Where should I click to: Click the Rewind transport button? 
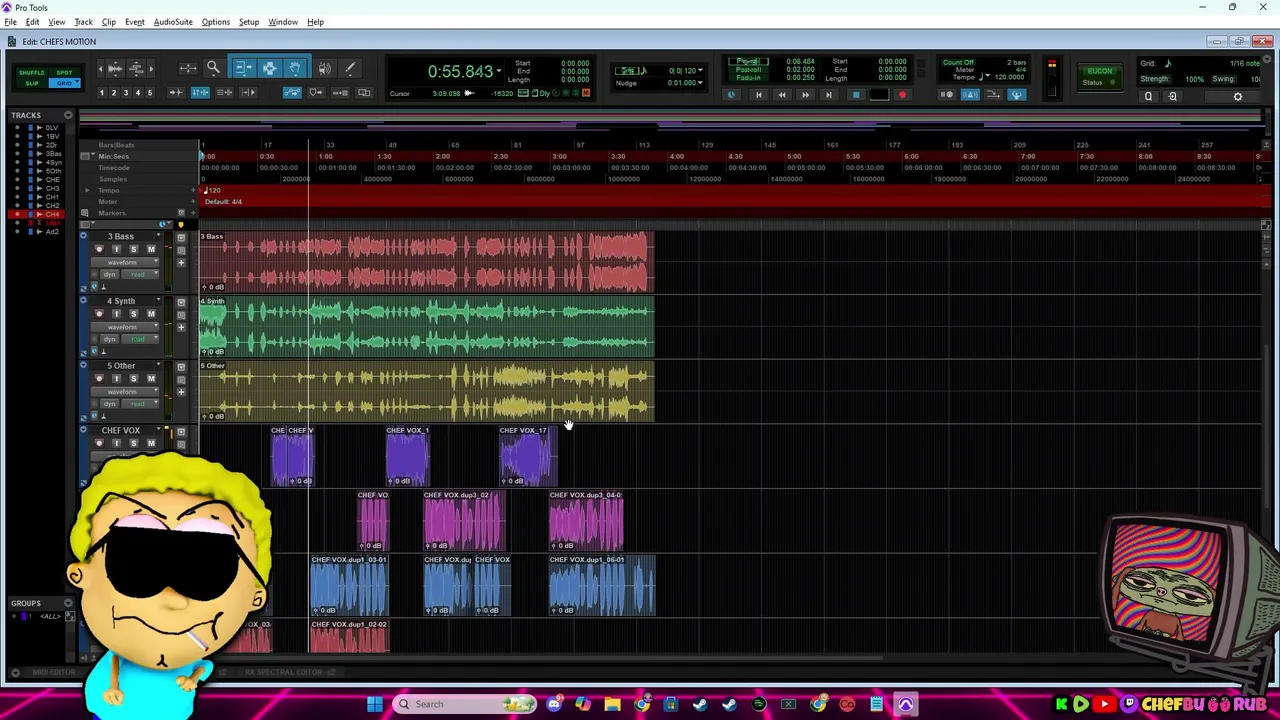782,95
